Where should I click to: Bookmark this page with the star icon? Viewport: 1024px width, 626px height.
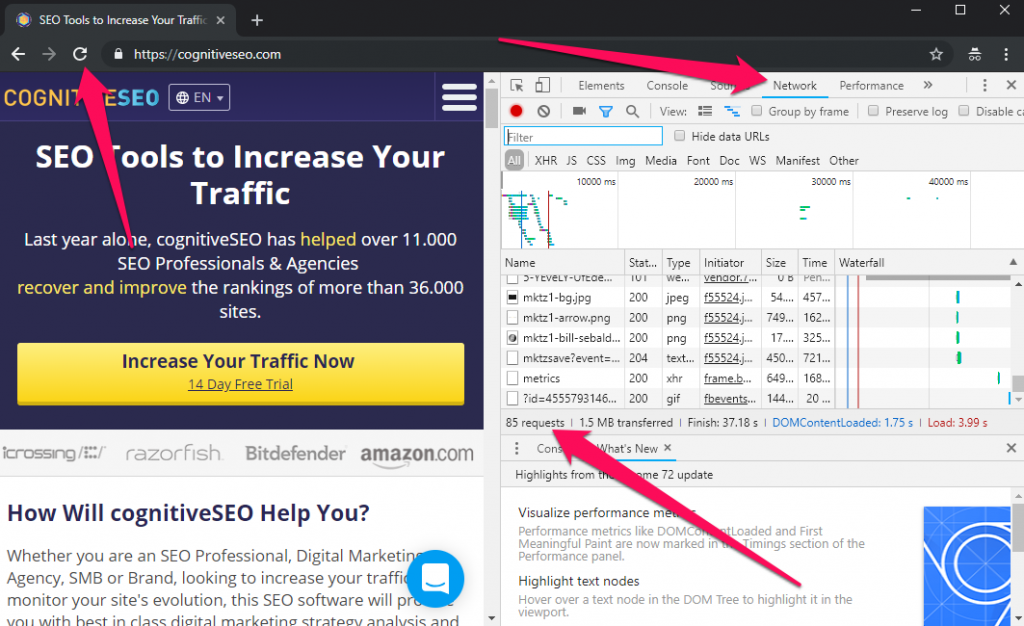(936, 54)
